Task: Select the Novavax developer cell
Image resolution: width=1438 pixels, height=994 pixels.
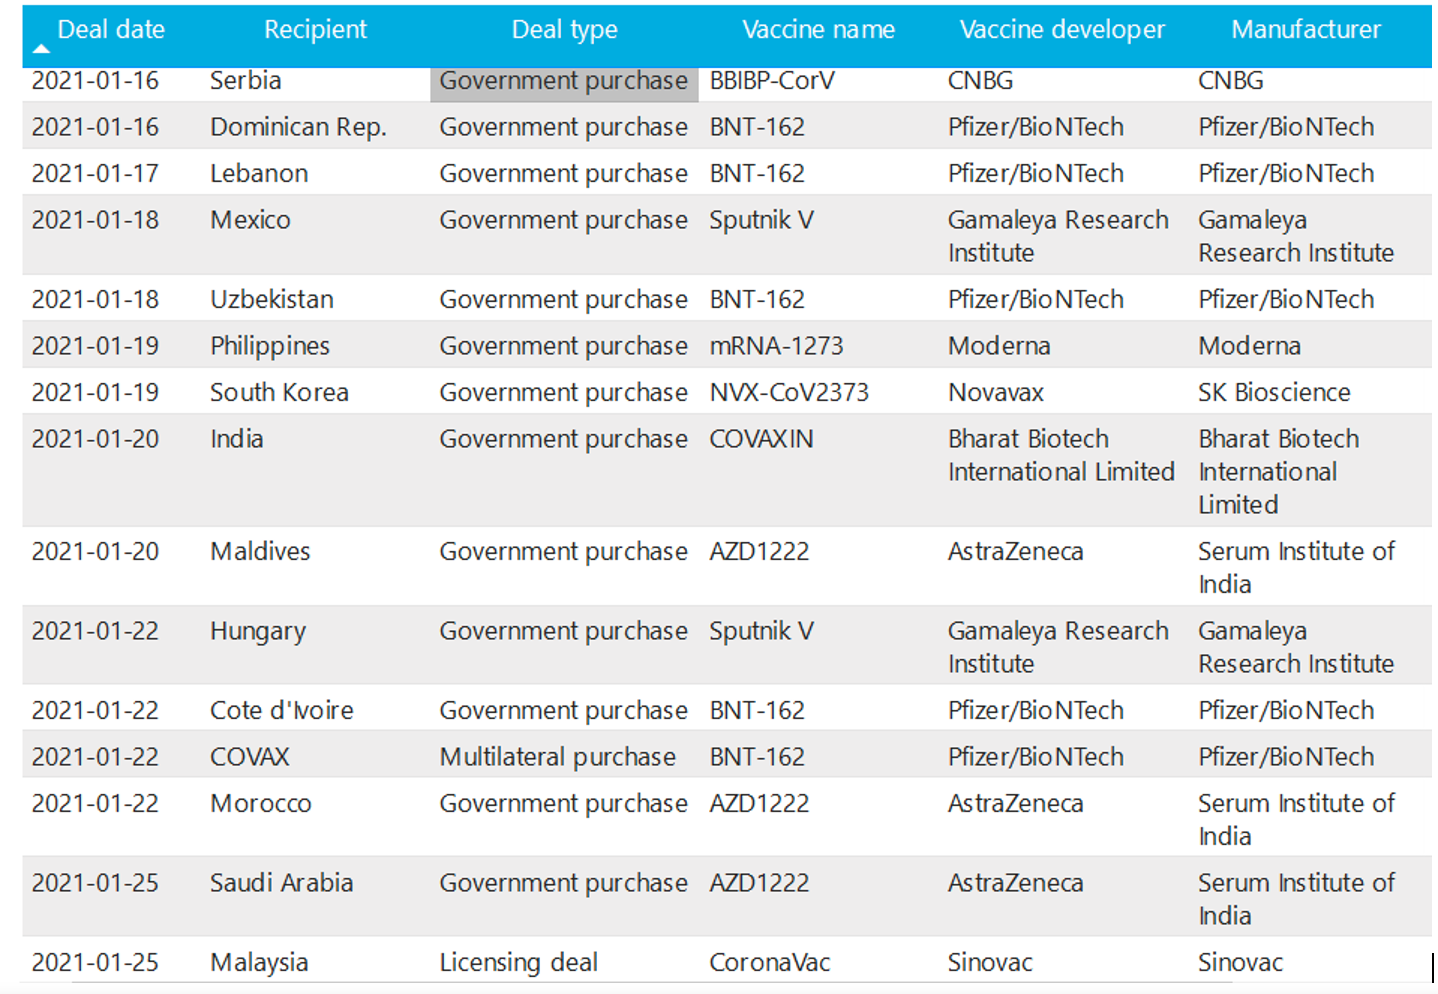Action: tap(995, 393)
